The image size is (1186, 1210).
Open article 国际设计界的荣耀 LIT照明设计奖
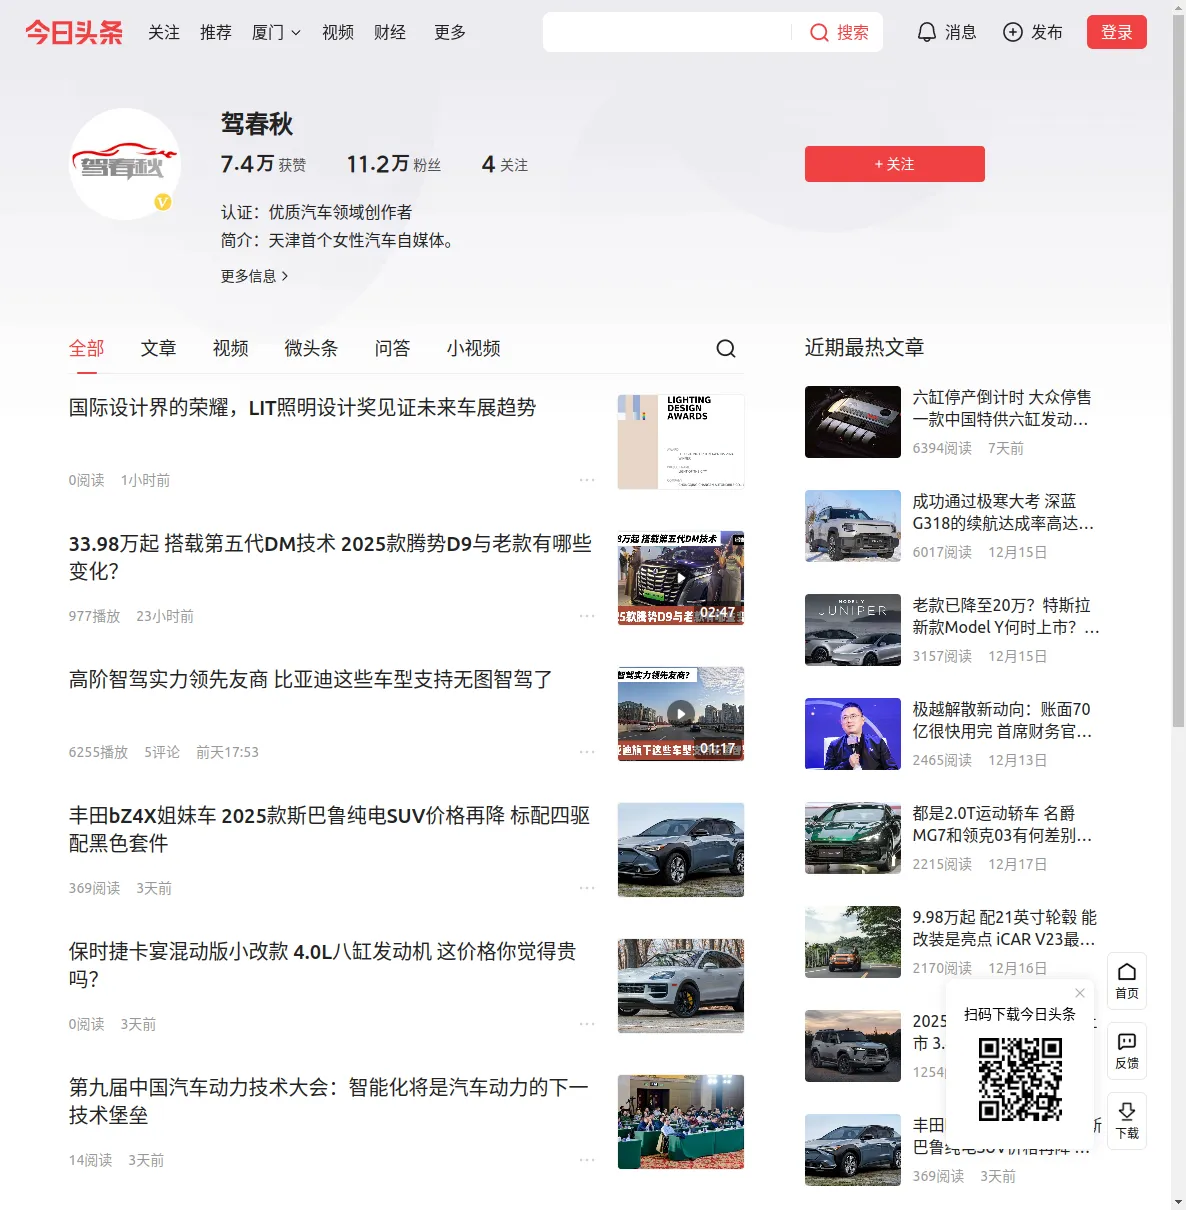[303, 408]
